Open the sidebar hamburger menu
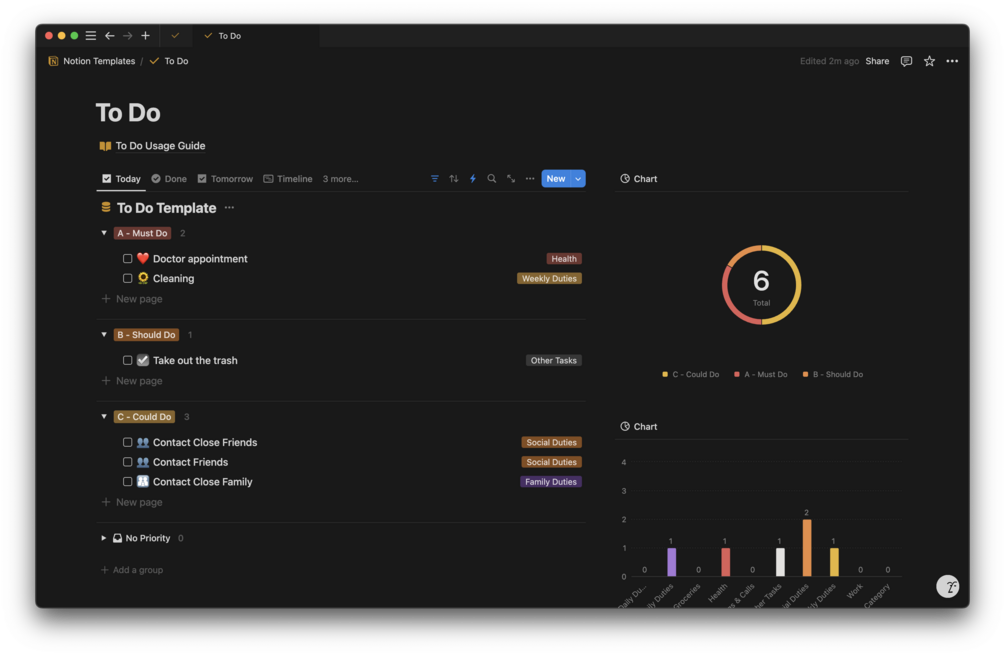This screenshot has width=1005, height=655. (x=90, y=36)
